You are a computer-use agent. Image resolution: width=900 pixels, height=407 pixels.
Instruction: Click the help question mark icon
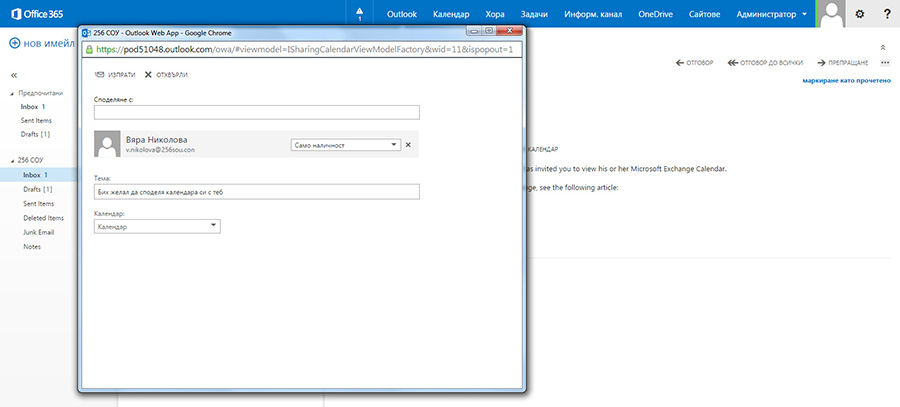click(x=887, y=14)
